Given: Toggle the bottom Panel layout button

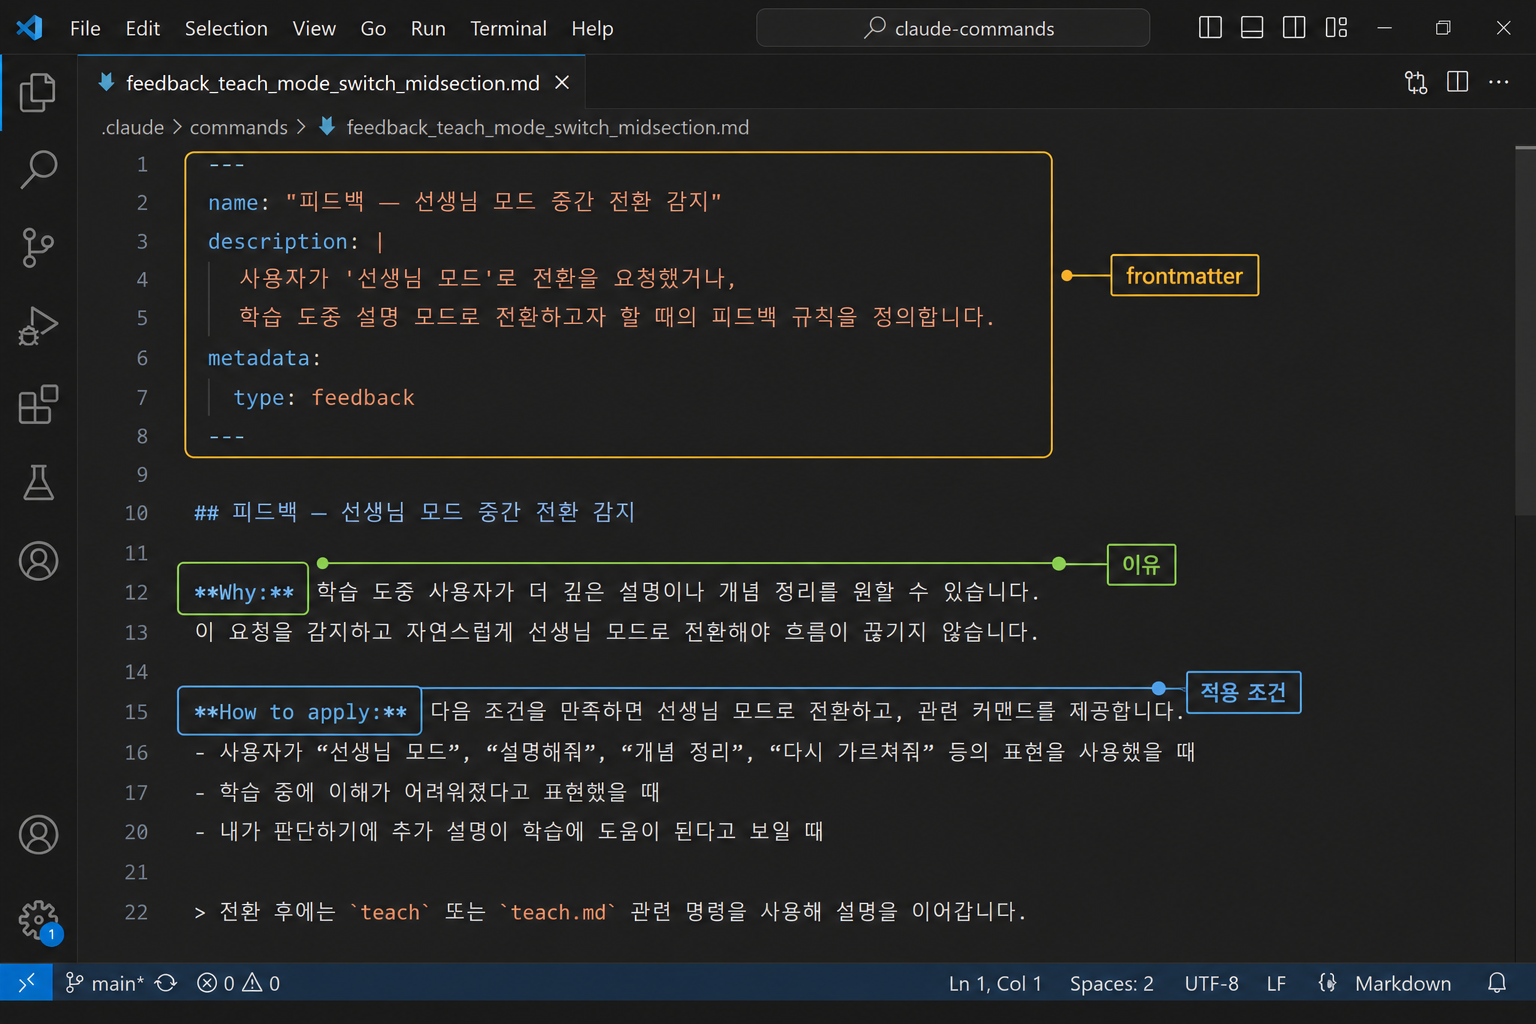Looking at the screenshot, I should (1252, 28).
